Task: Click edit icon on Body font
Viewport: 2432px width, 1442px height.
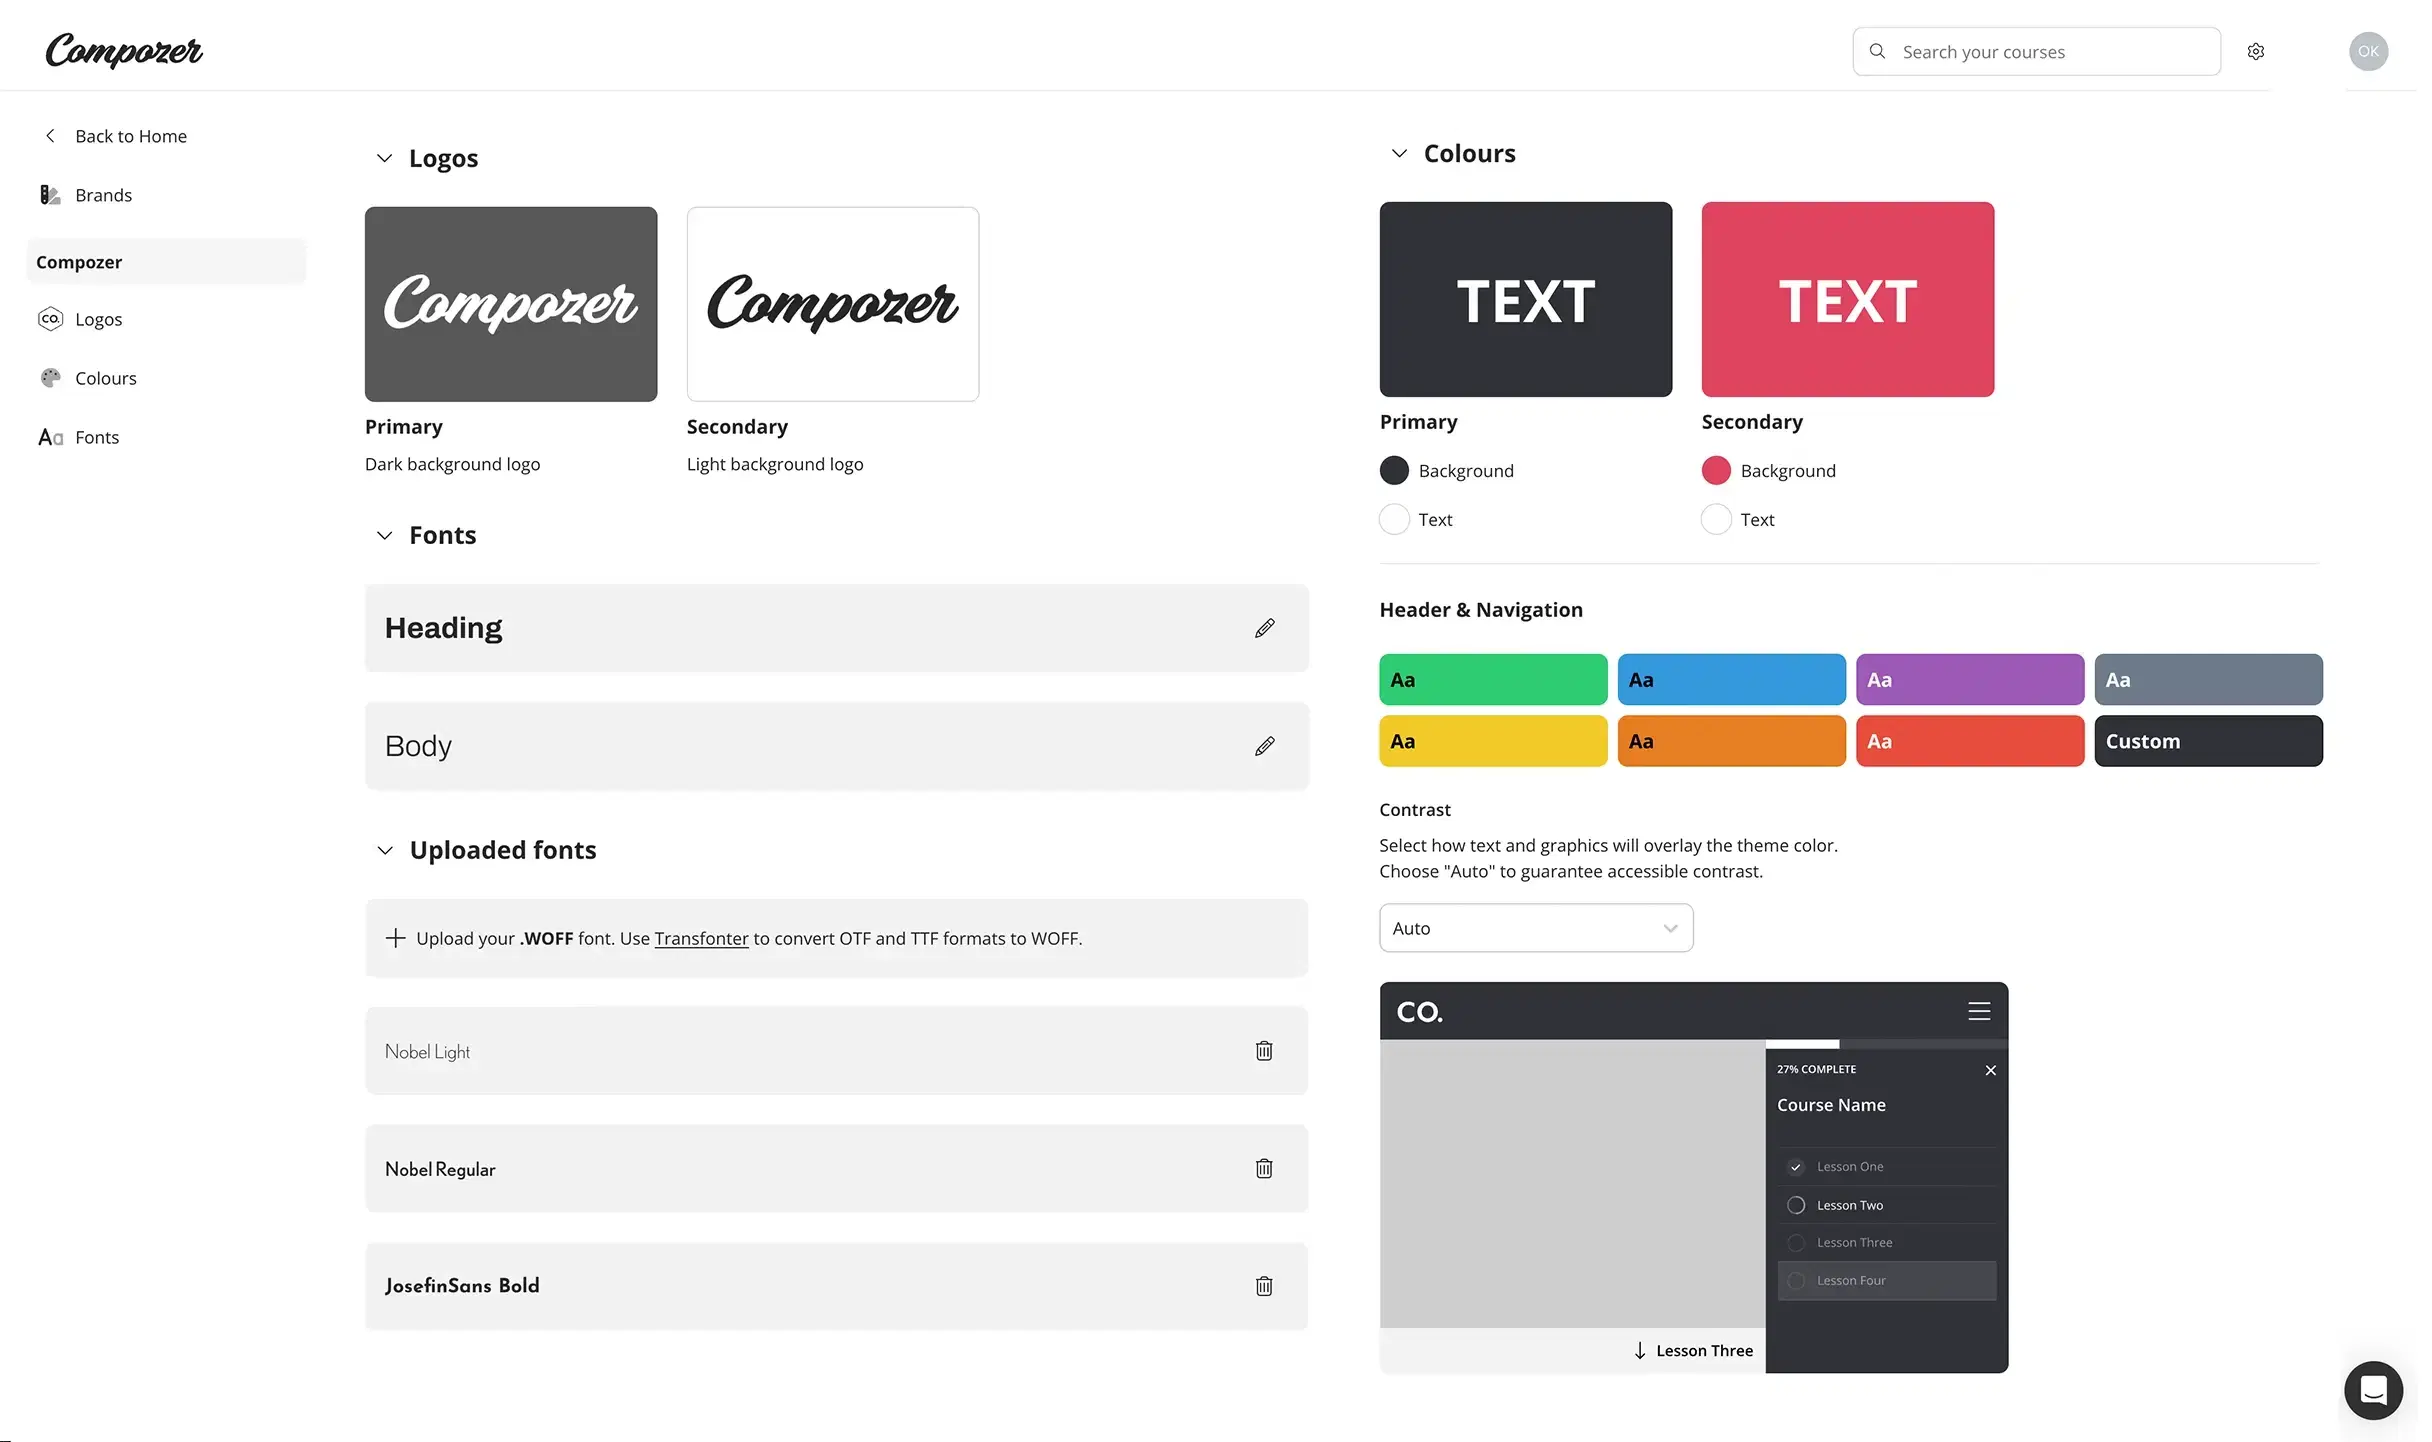Action: (x=1265, y=745)
